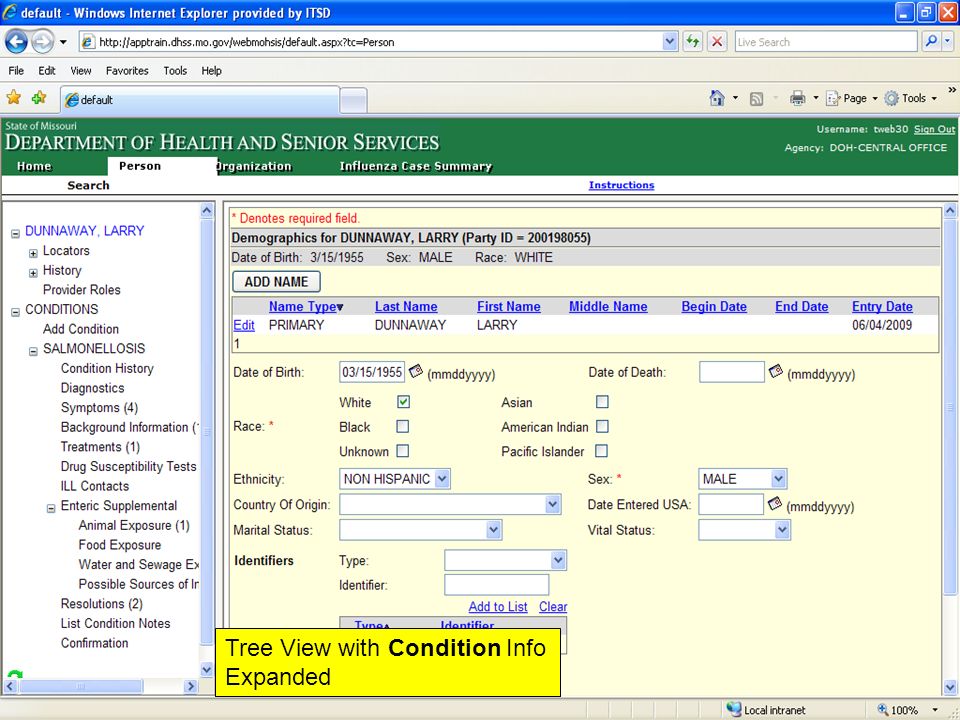Uncheck the White race checkbox
This screenshot has height=720, width=960.
[x=403, y=402]
